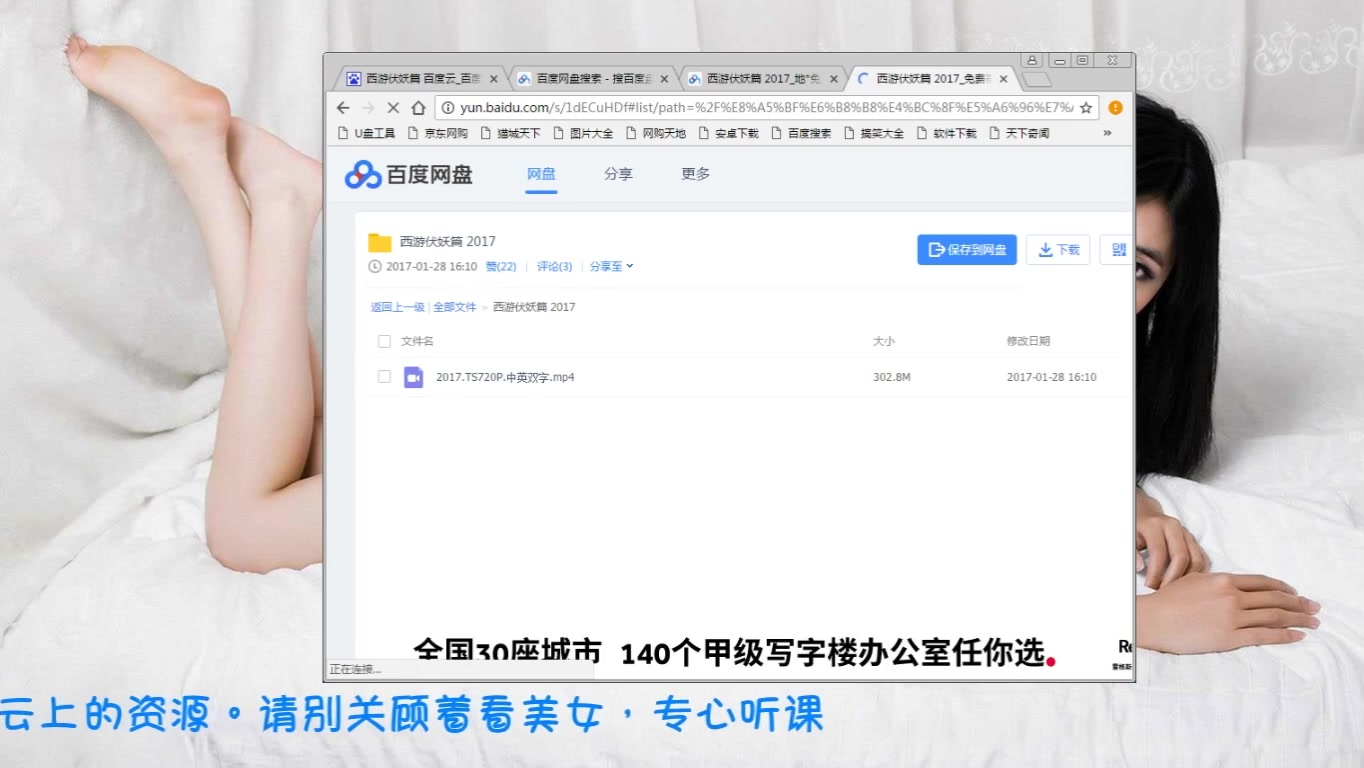The image size is (1364, 768).
Task: Click the file's 2017-01-28 16:10 modified date
Action: (x=1052, y=377)
